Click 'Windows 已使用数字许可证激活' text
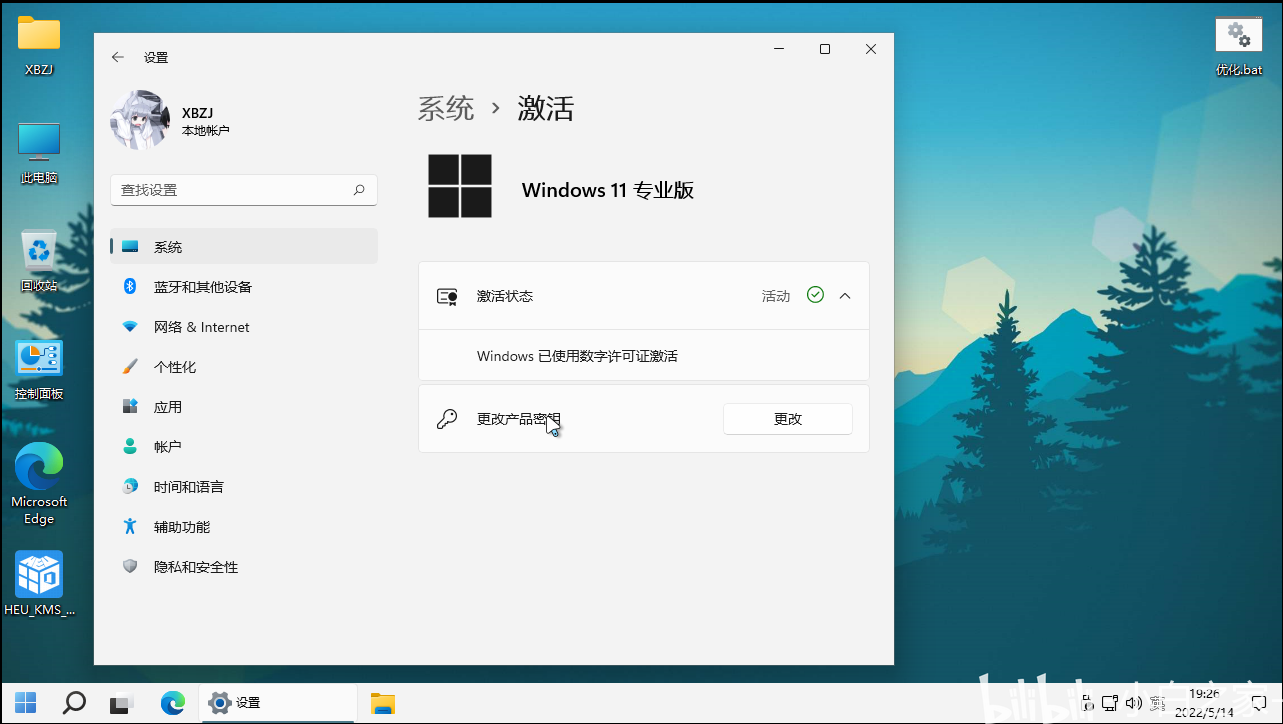The width and height of the screenshot is (1283, 724). (x=577, y=356)
